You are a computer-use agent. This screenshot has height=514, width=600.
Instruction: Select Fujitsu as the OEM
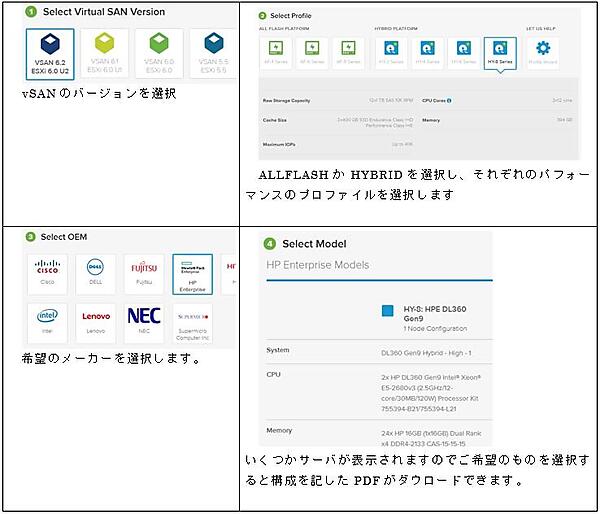144,274
